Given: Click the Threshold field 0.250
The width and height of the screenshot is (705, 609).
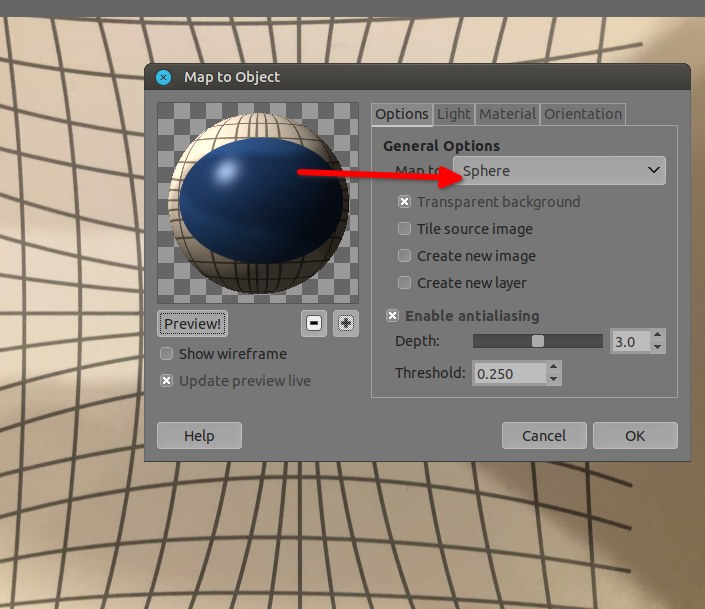Looking at the screenshot, I should point(509,373).
